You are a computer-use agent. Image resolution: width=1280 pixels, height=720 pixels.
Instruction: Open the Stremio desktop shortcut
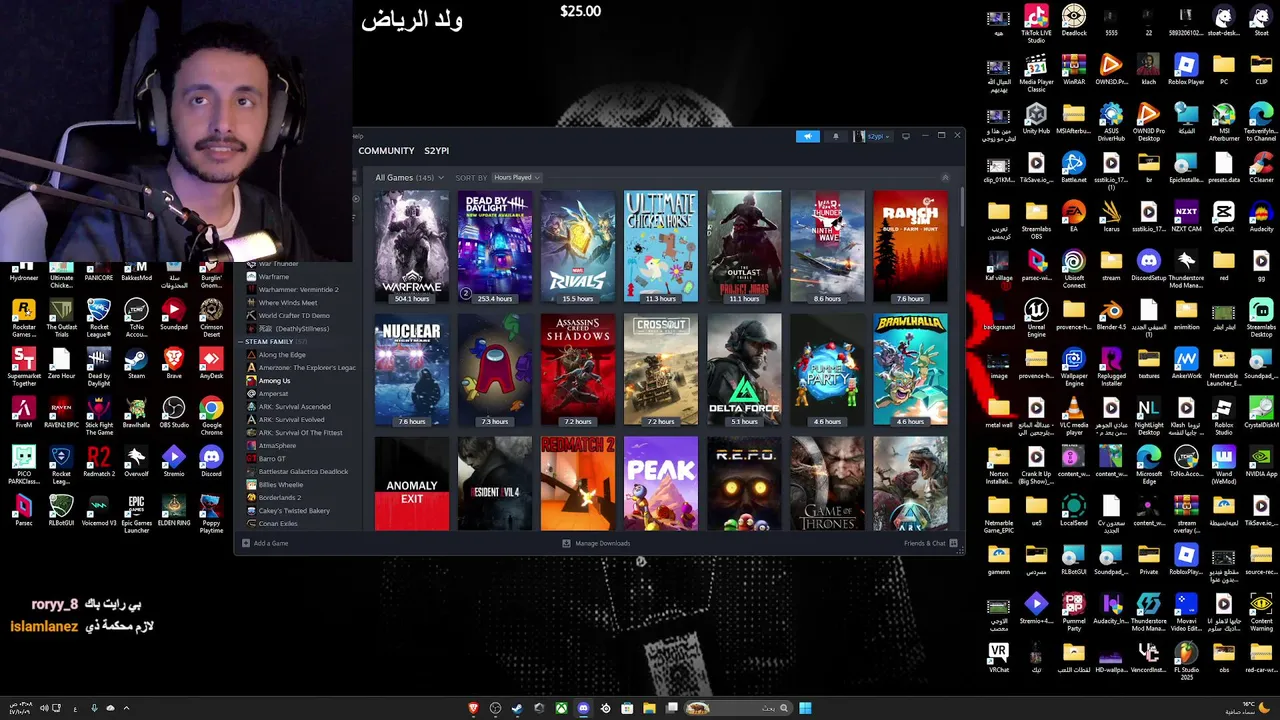coord(174,461)
